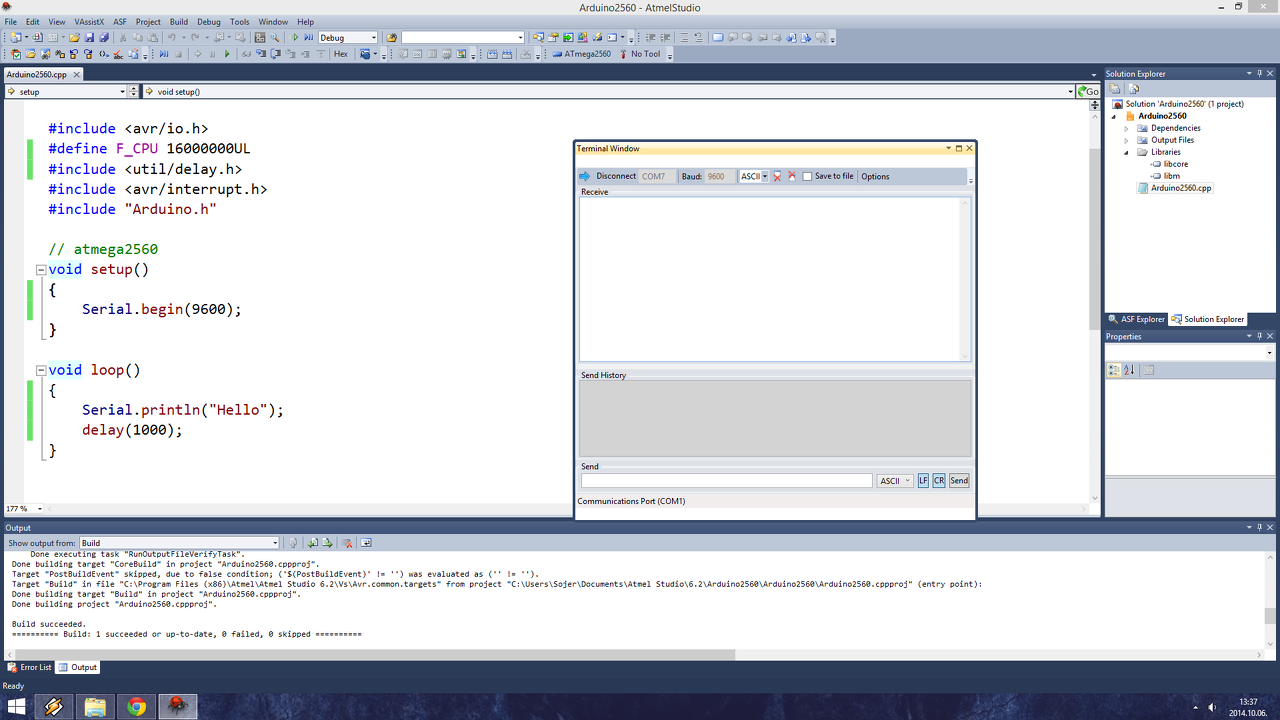
Task: Select the Arduino2560.cpp editor tab
Action: (37, 74)
